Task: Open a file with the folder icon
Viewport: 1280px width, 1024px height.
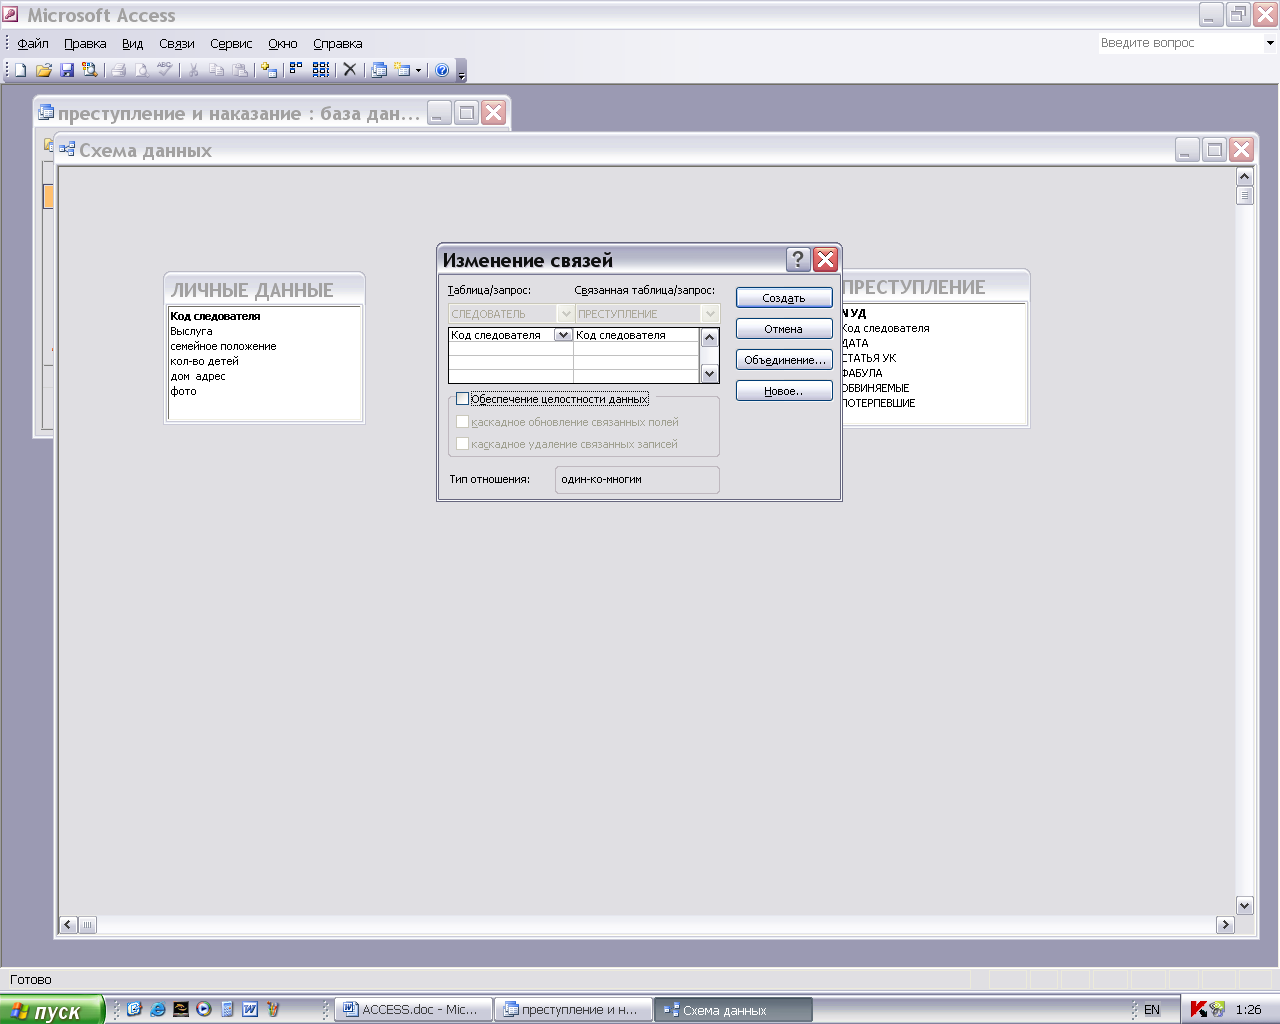Action: (x=43, y=70)
